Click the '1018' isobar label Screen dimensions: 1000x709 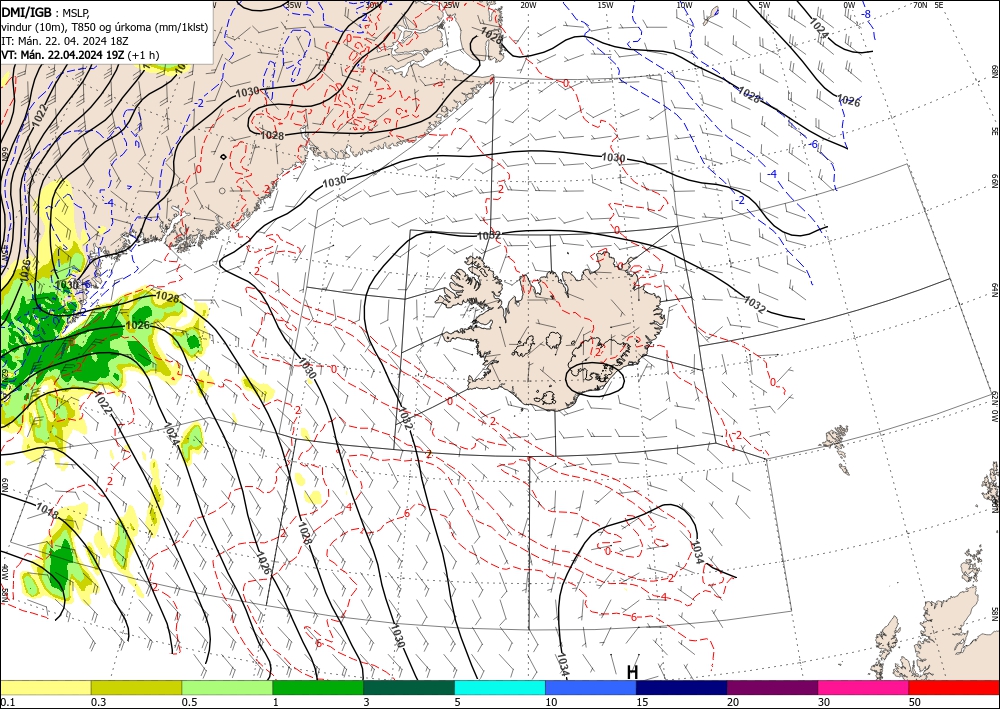[47, 509]
